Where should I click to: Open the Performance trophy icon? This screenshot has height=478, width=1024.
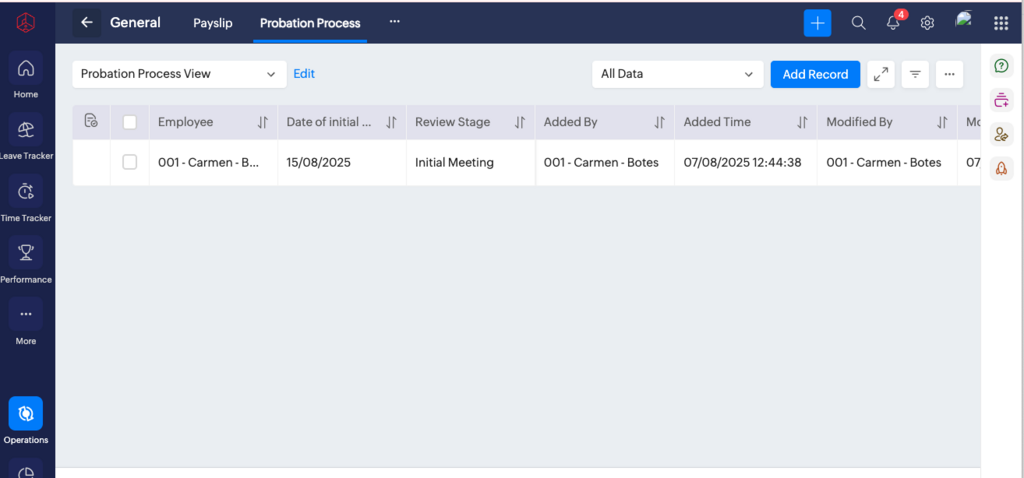[x=26, y=254]
